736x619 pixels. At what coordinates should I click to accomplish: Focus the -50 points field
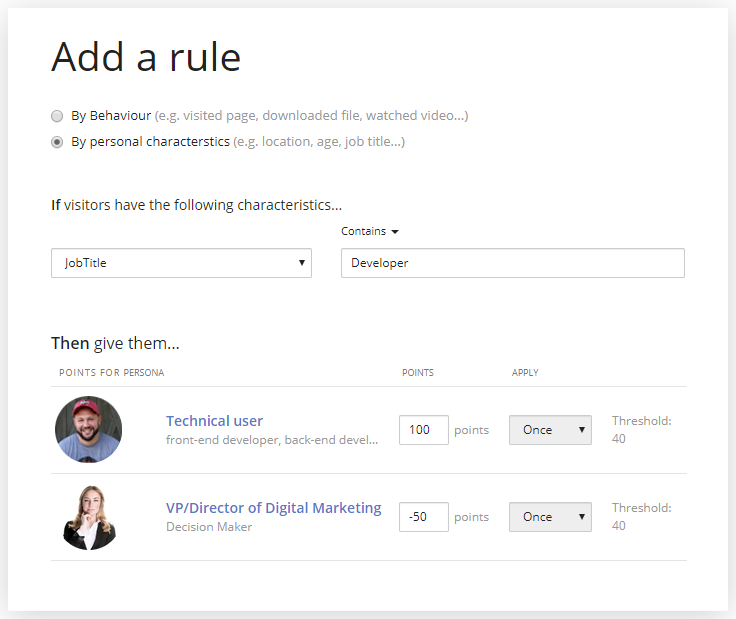tap(423, 517)
